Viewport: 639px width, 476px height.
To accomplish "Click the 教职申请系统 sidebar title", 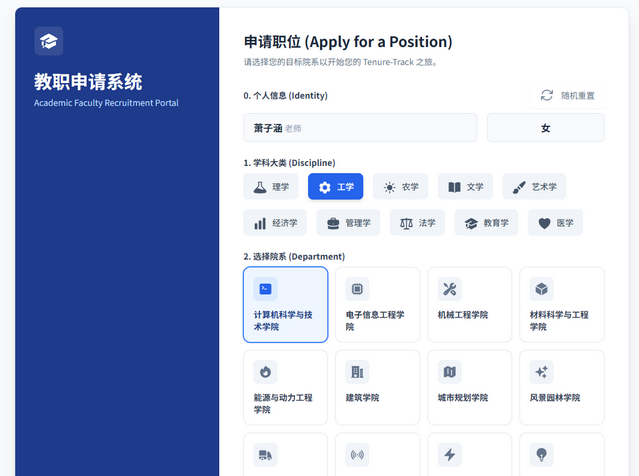I will 88,82.
